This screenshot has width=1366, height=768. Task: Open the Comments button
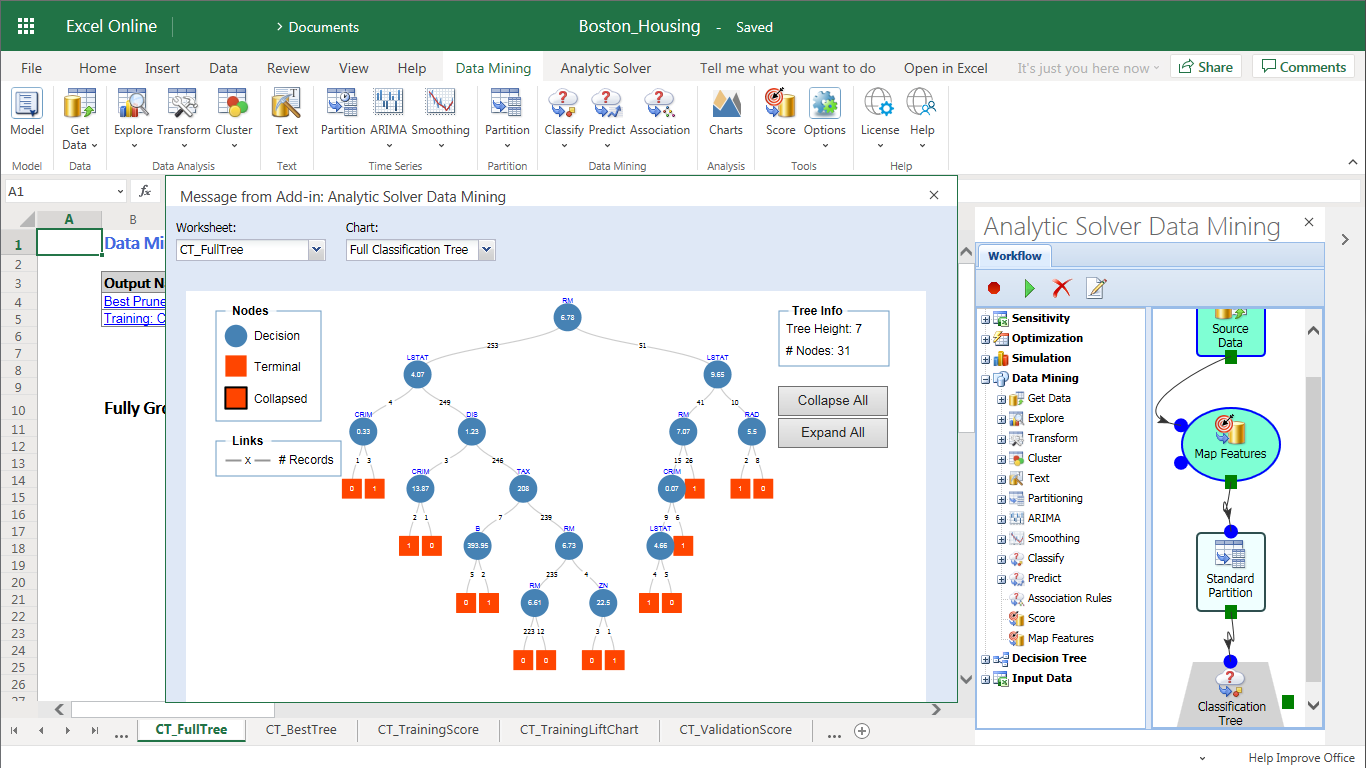click(1303, 67)
